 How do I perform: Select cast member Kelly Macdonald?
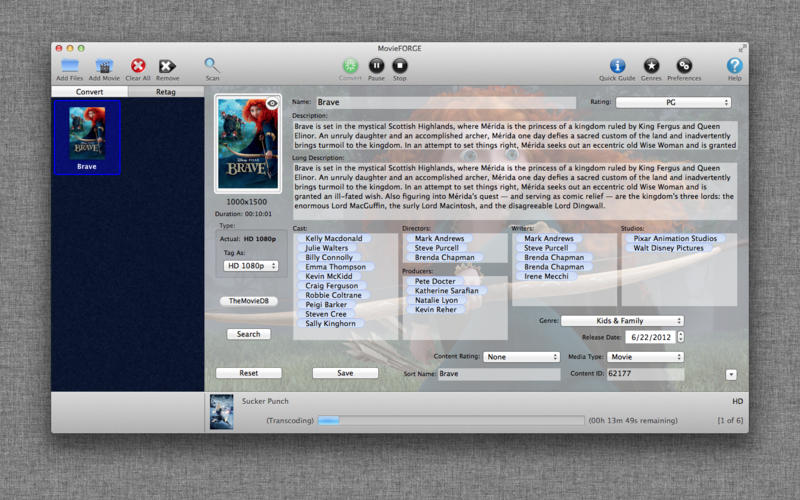334,238
